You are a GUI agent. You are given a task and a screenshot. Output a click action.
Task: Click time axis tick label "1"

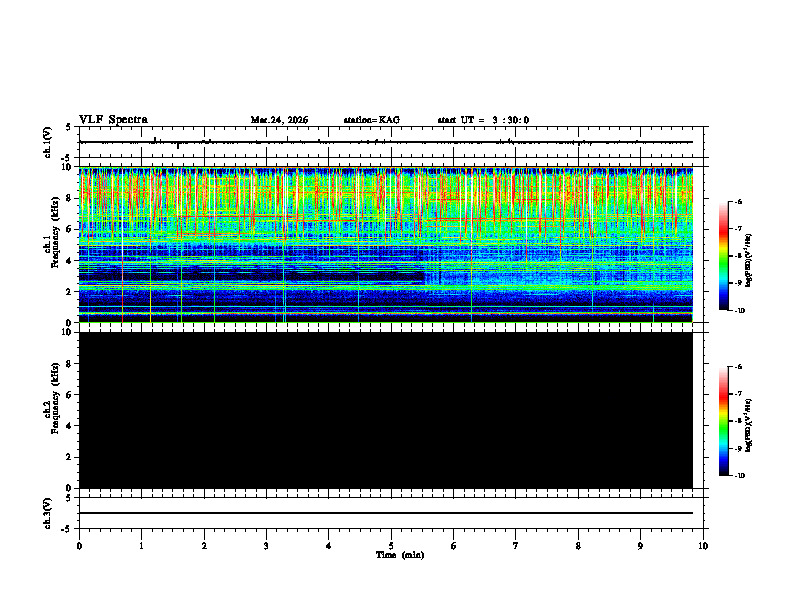(x=141, y=546)
